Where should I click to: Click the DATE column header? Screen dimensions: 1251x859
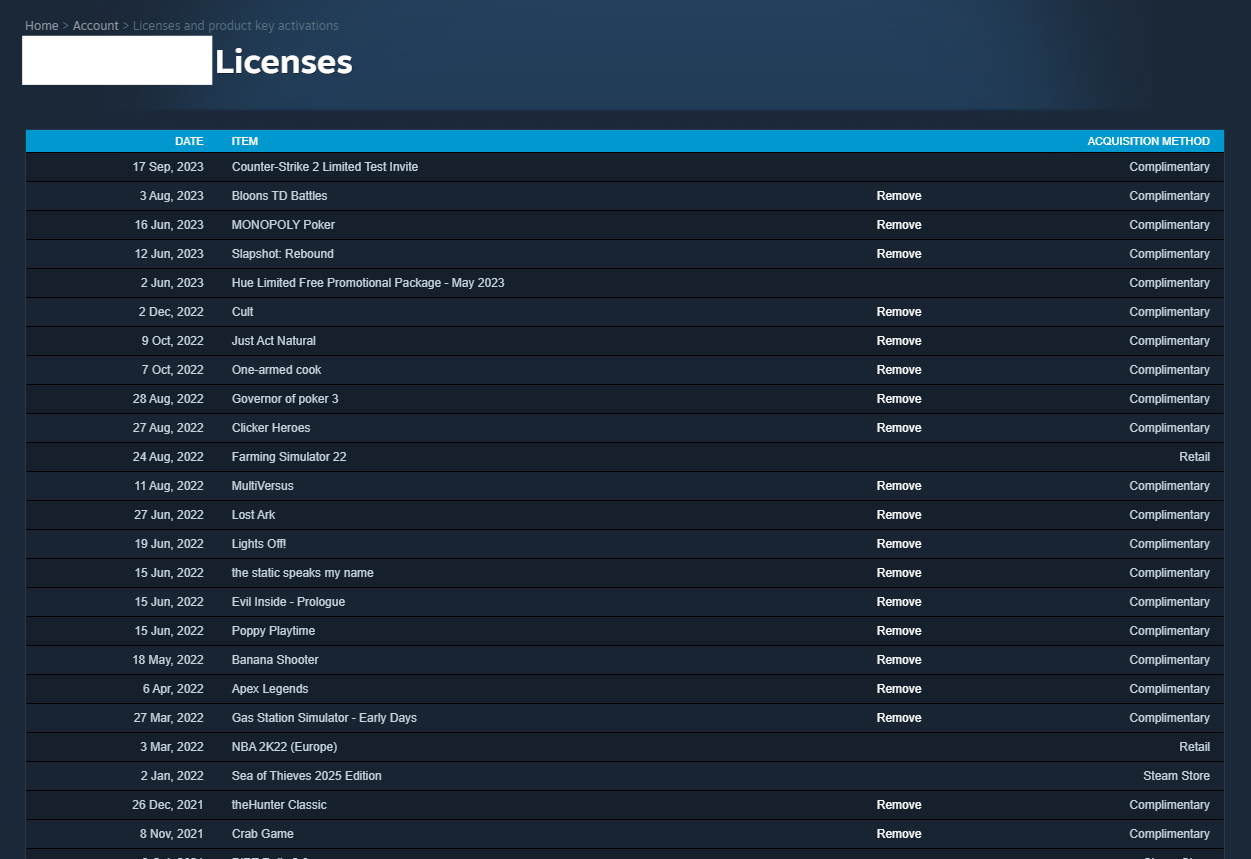click(189, 141)
